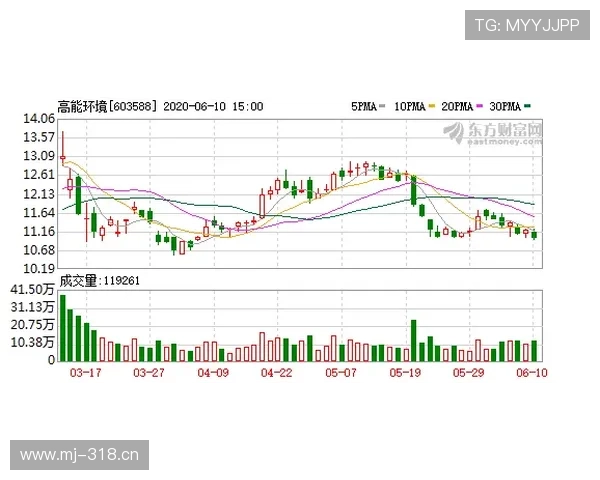
Task: Click the 2020-06-10 15:00 timestamp
Action: pyautogui.click(x=212, y=104)
